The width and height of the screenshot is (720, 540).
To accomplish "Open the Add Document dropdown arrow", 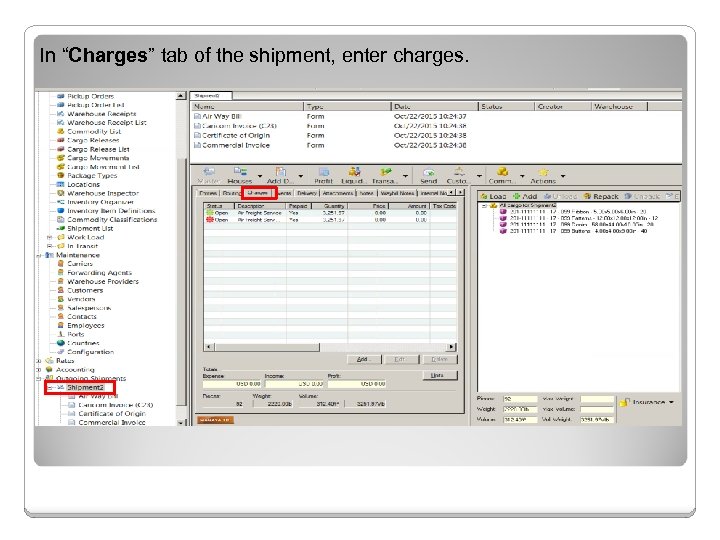I will click(x=301, y=176).
